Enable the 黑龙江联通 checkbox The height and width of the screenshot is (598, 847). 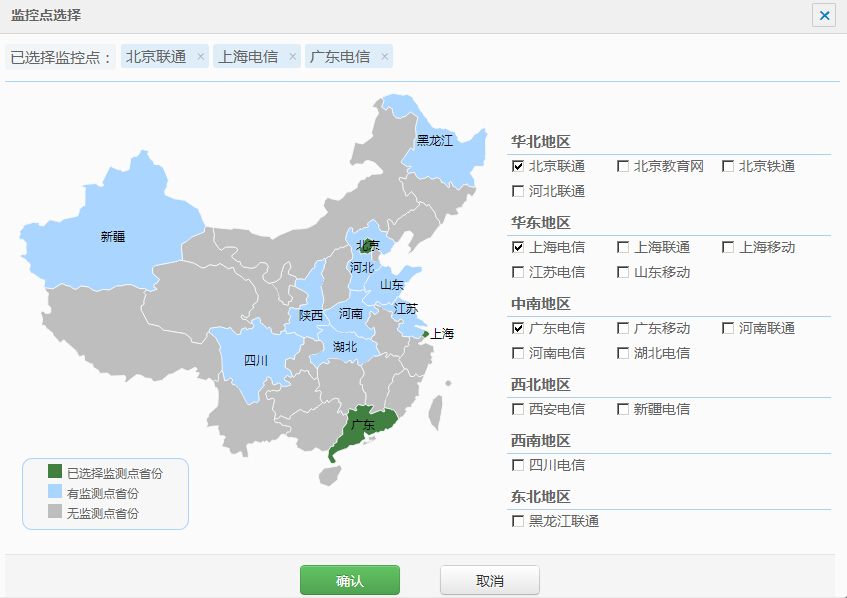pos(518,521)
